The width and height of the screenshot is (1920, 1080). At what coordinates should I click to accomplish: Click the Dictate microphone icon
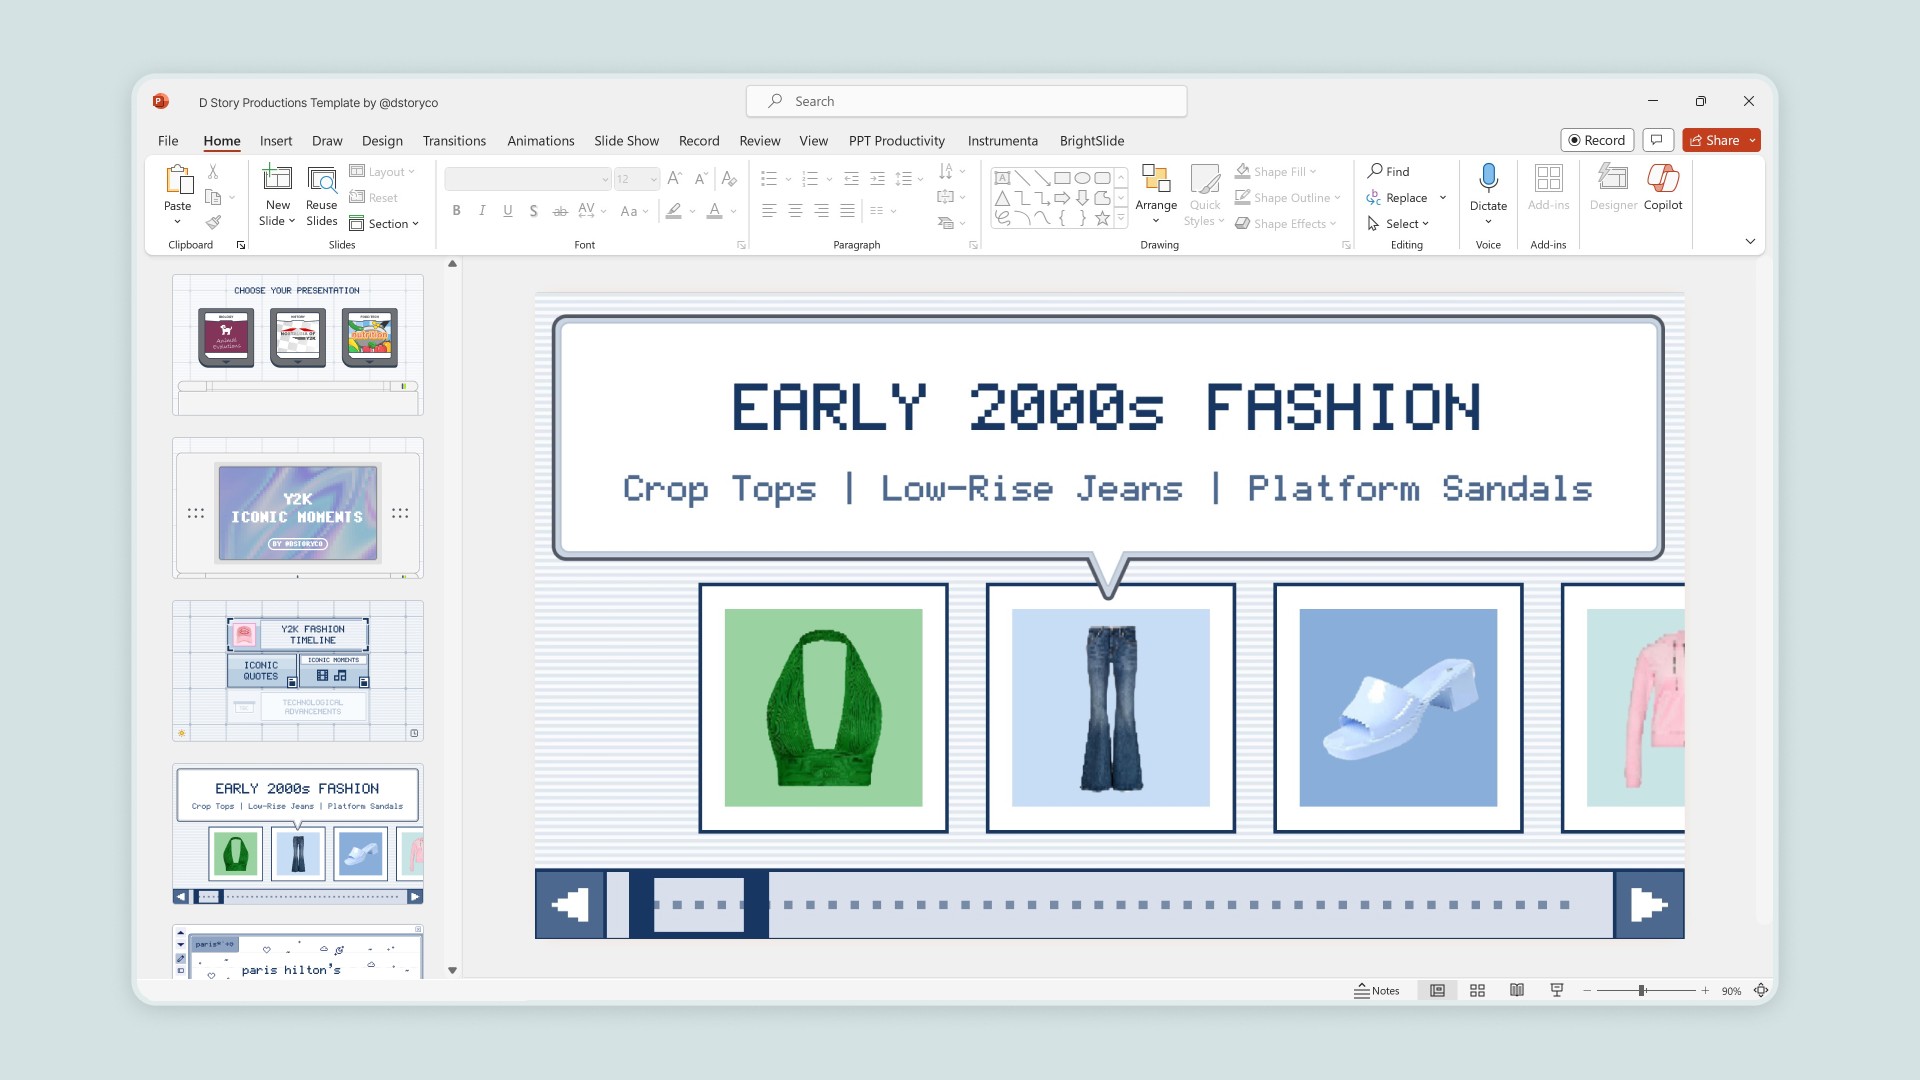point(1488,179)
